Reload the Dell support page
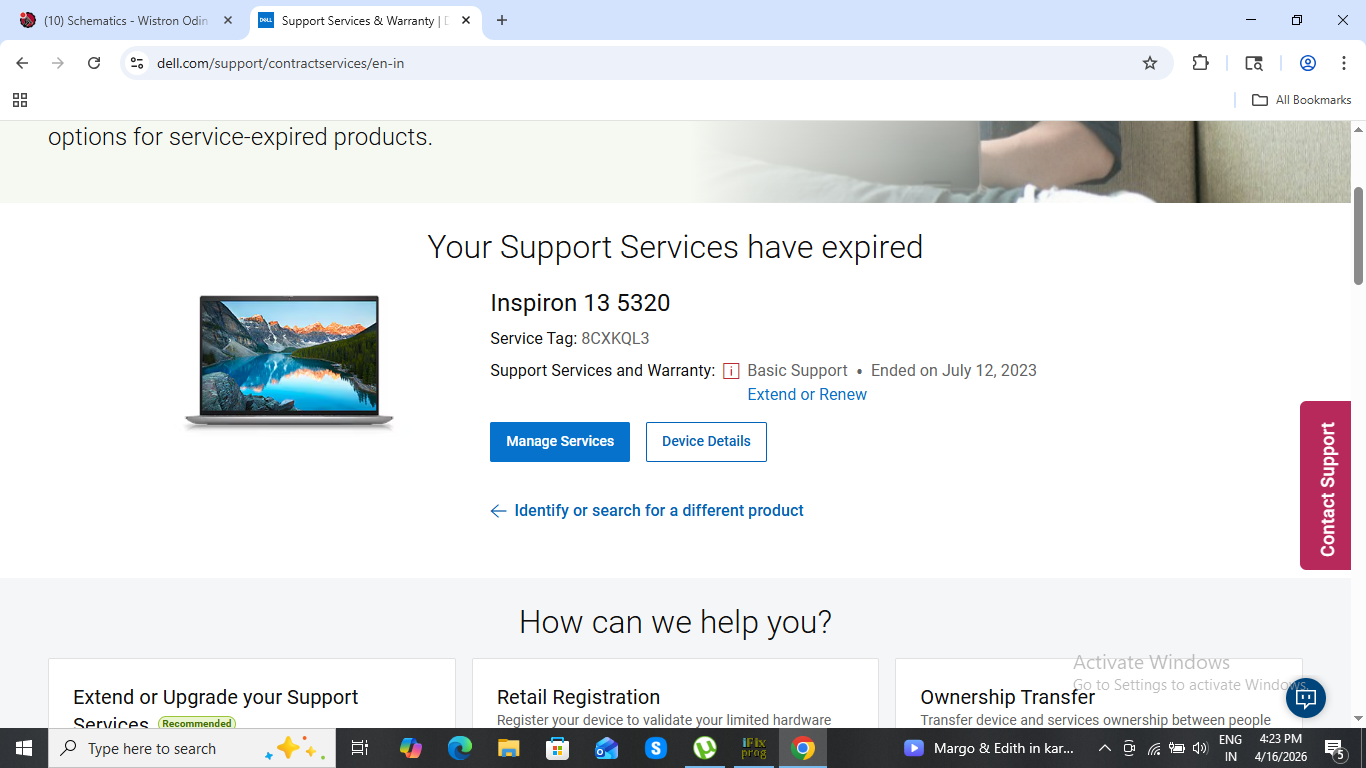Viewport: 1366px width, 768px height. click(x=93, y=62)
